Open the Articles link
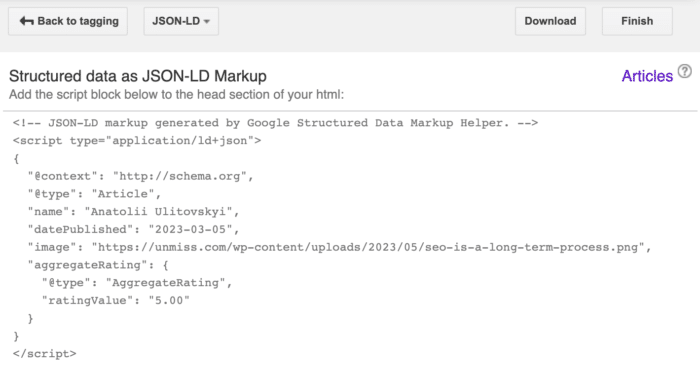 647,76
